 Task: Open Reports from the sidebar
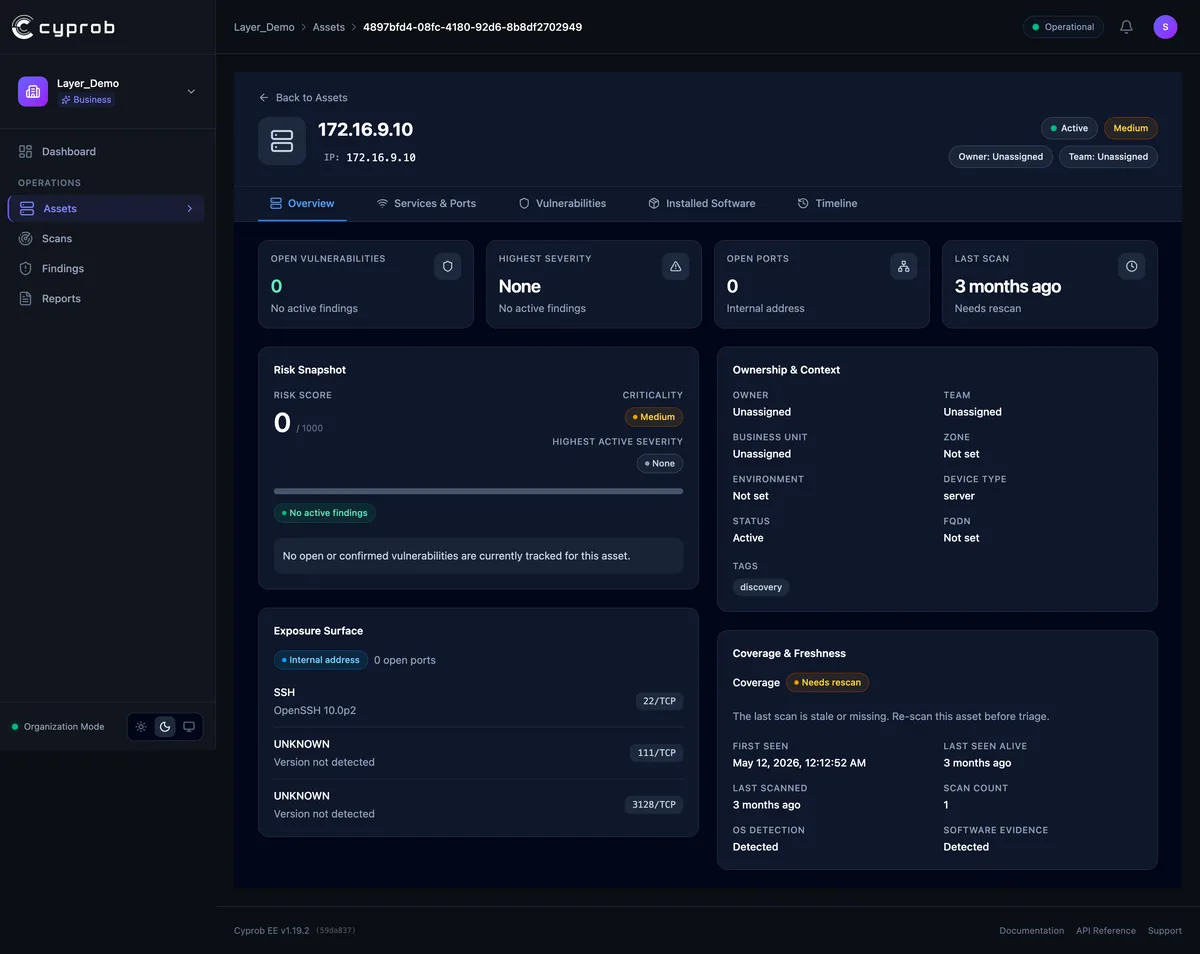coord(108,299)
